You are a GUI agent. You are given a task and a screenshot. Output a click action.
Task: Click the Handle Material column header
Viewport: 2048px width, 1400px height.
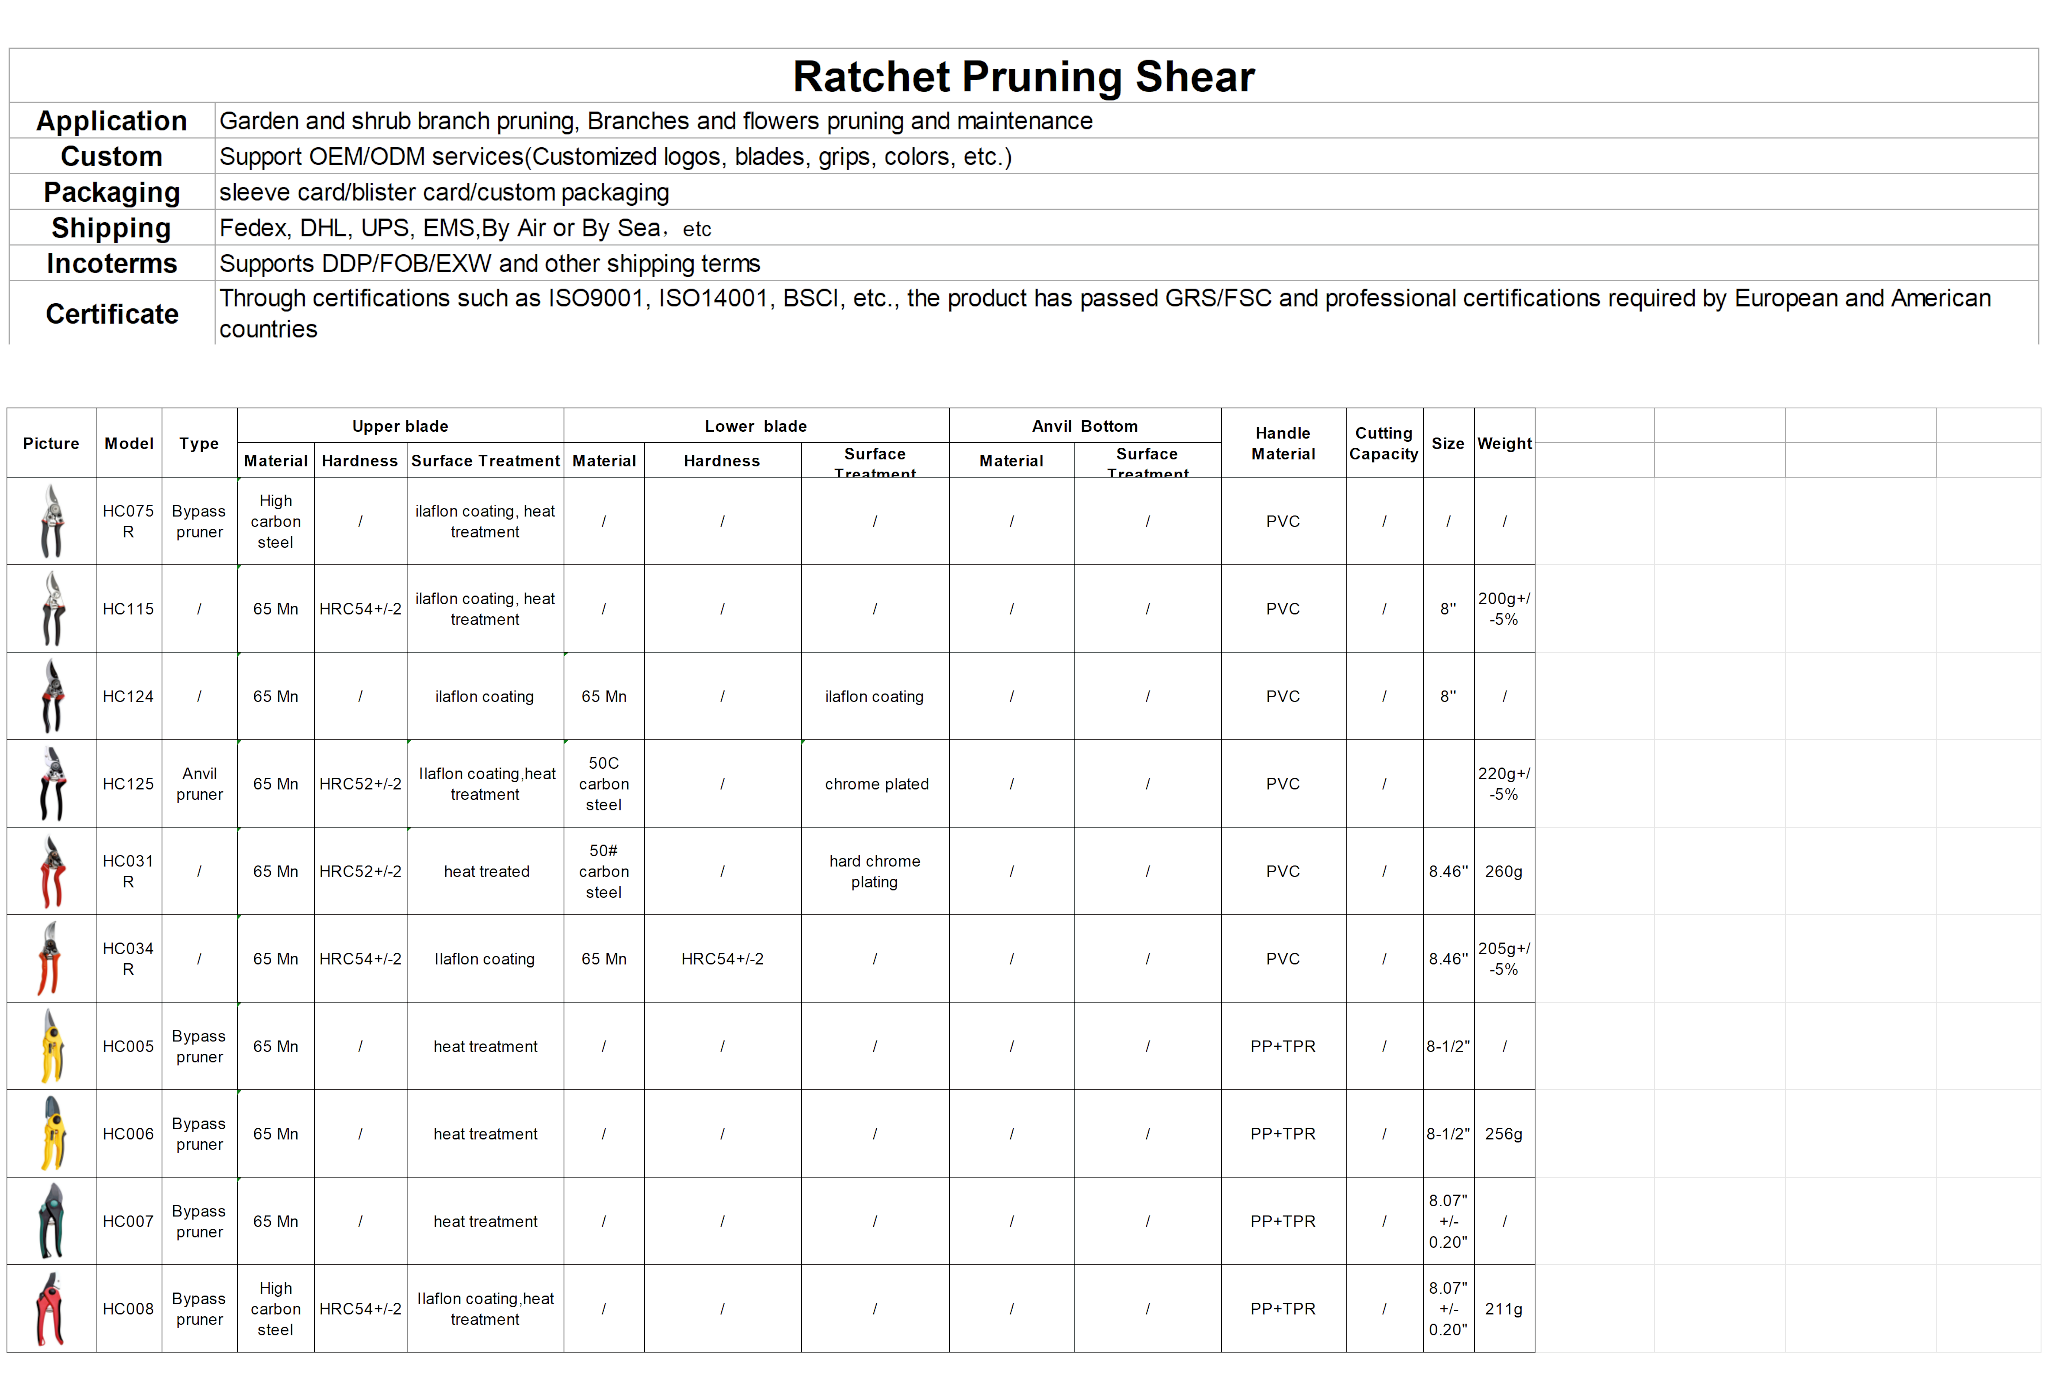pyautogui.click(x=1283, y=443)
